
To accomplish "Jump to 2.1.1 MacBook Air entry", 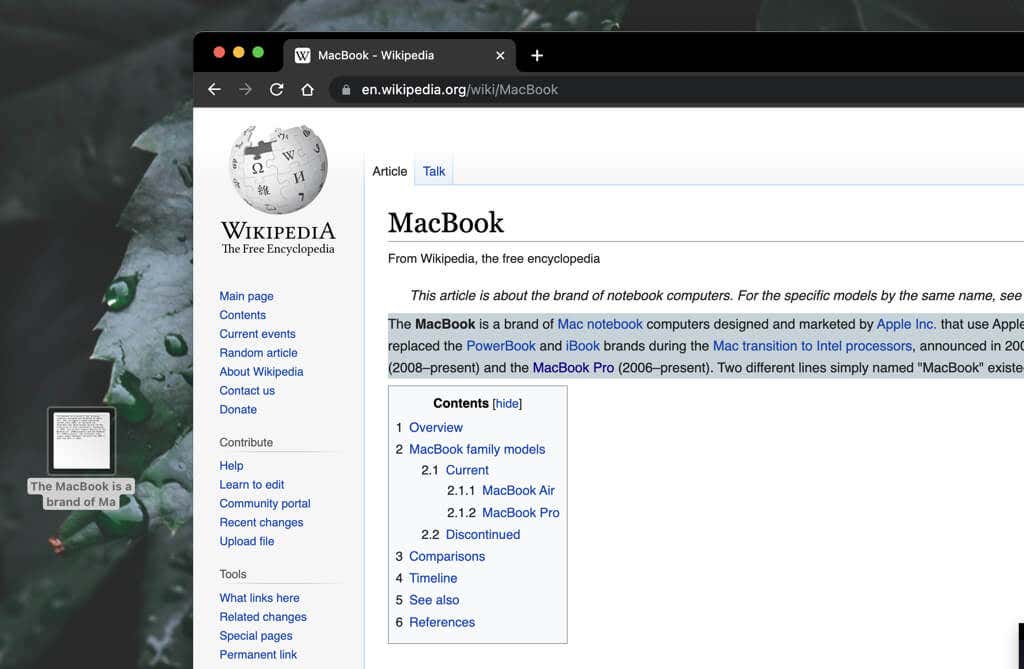I will pos(518,491).
